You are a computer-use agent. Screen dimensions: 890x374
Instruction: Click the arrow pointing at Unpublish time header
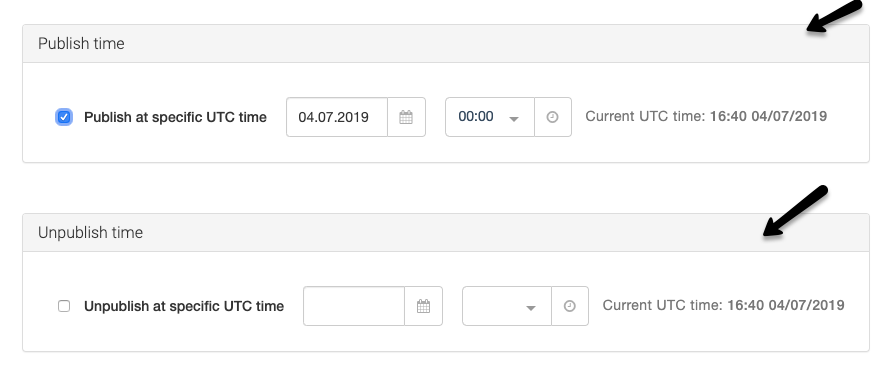pyautogui.click(x=795, y=211)
